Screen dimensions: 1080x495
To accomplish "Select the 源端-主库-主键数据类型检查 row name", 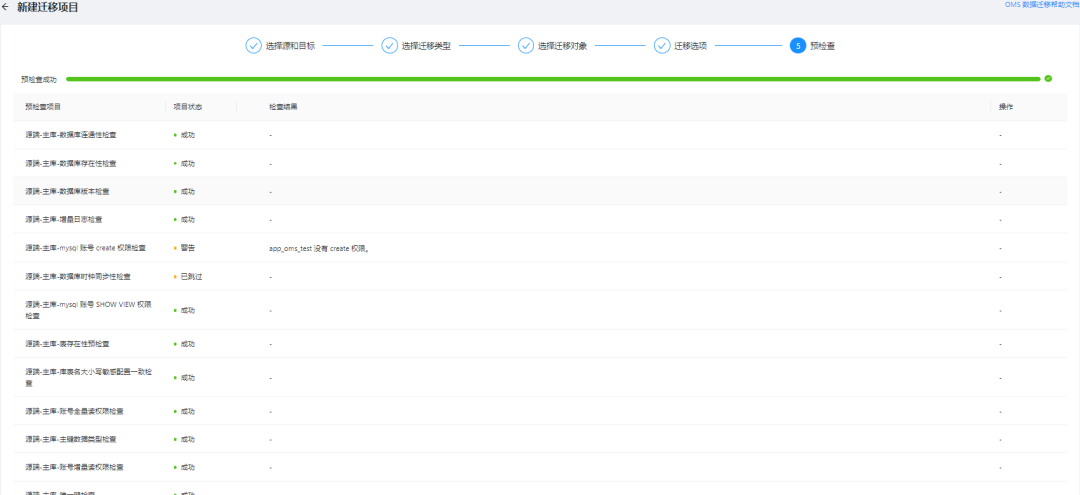I will pos(70,439).
